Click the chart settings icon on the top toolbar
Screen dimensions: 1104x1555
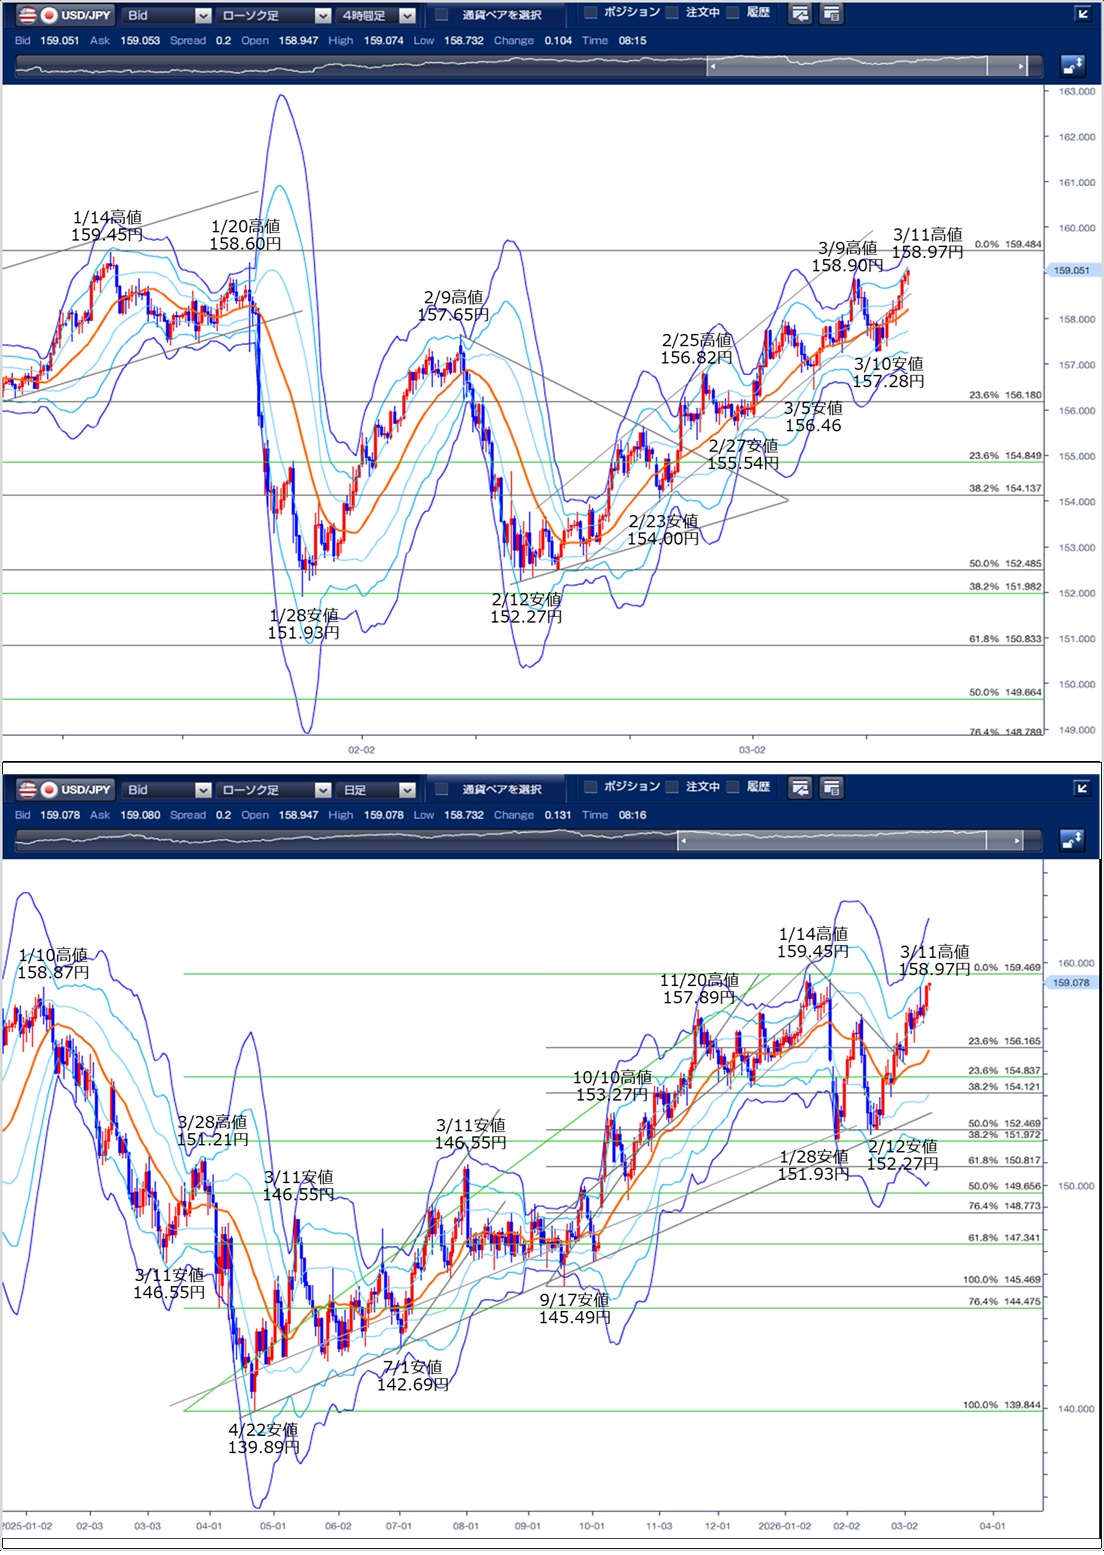pos(800,14)
